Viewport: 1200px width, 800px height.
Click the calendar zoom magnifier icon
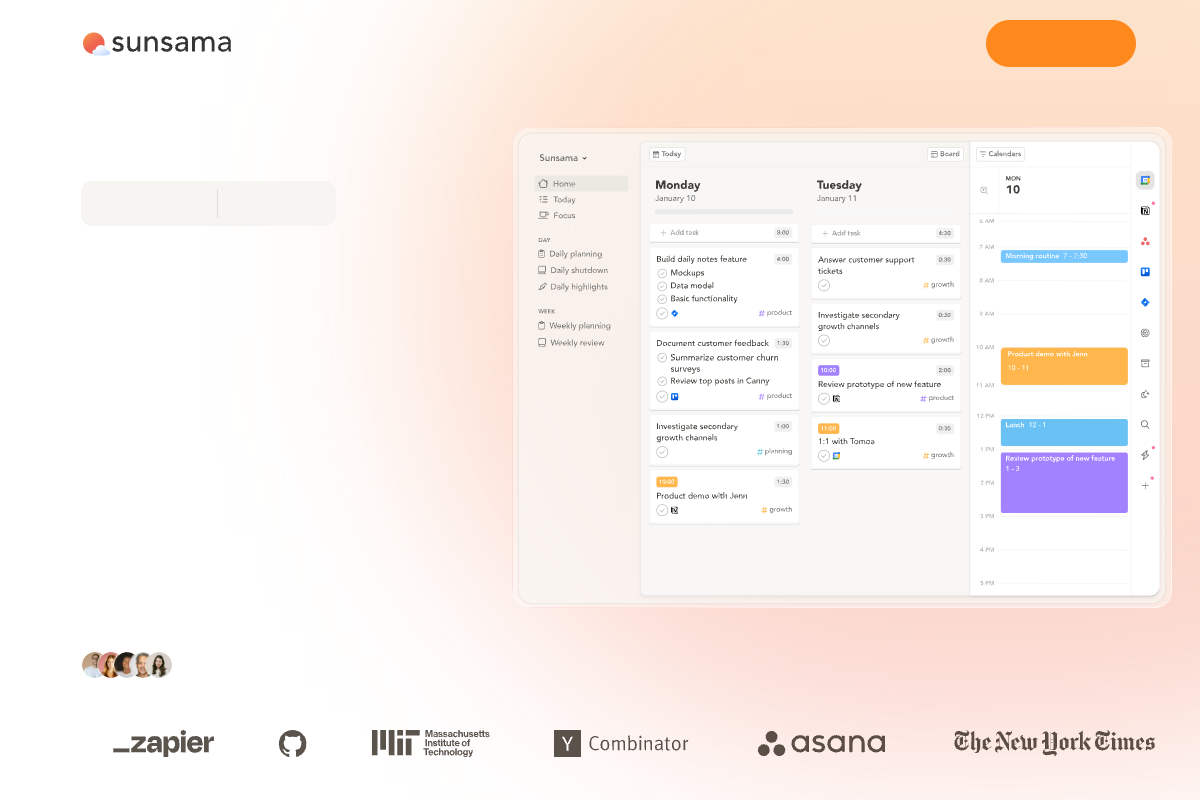point(984,190)
